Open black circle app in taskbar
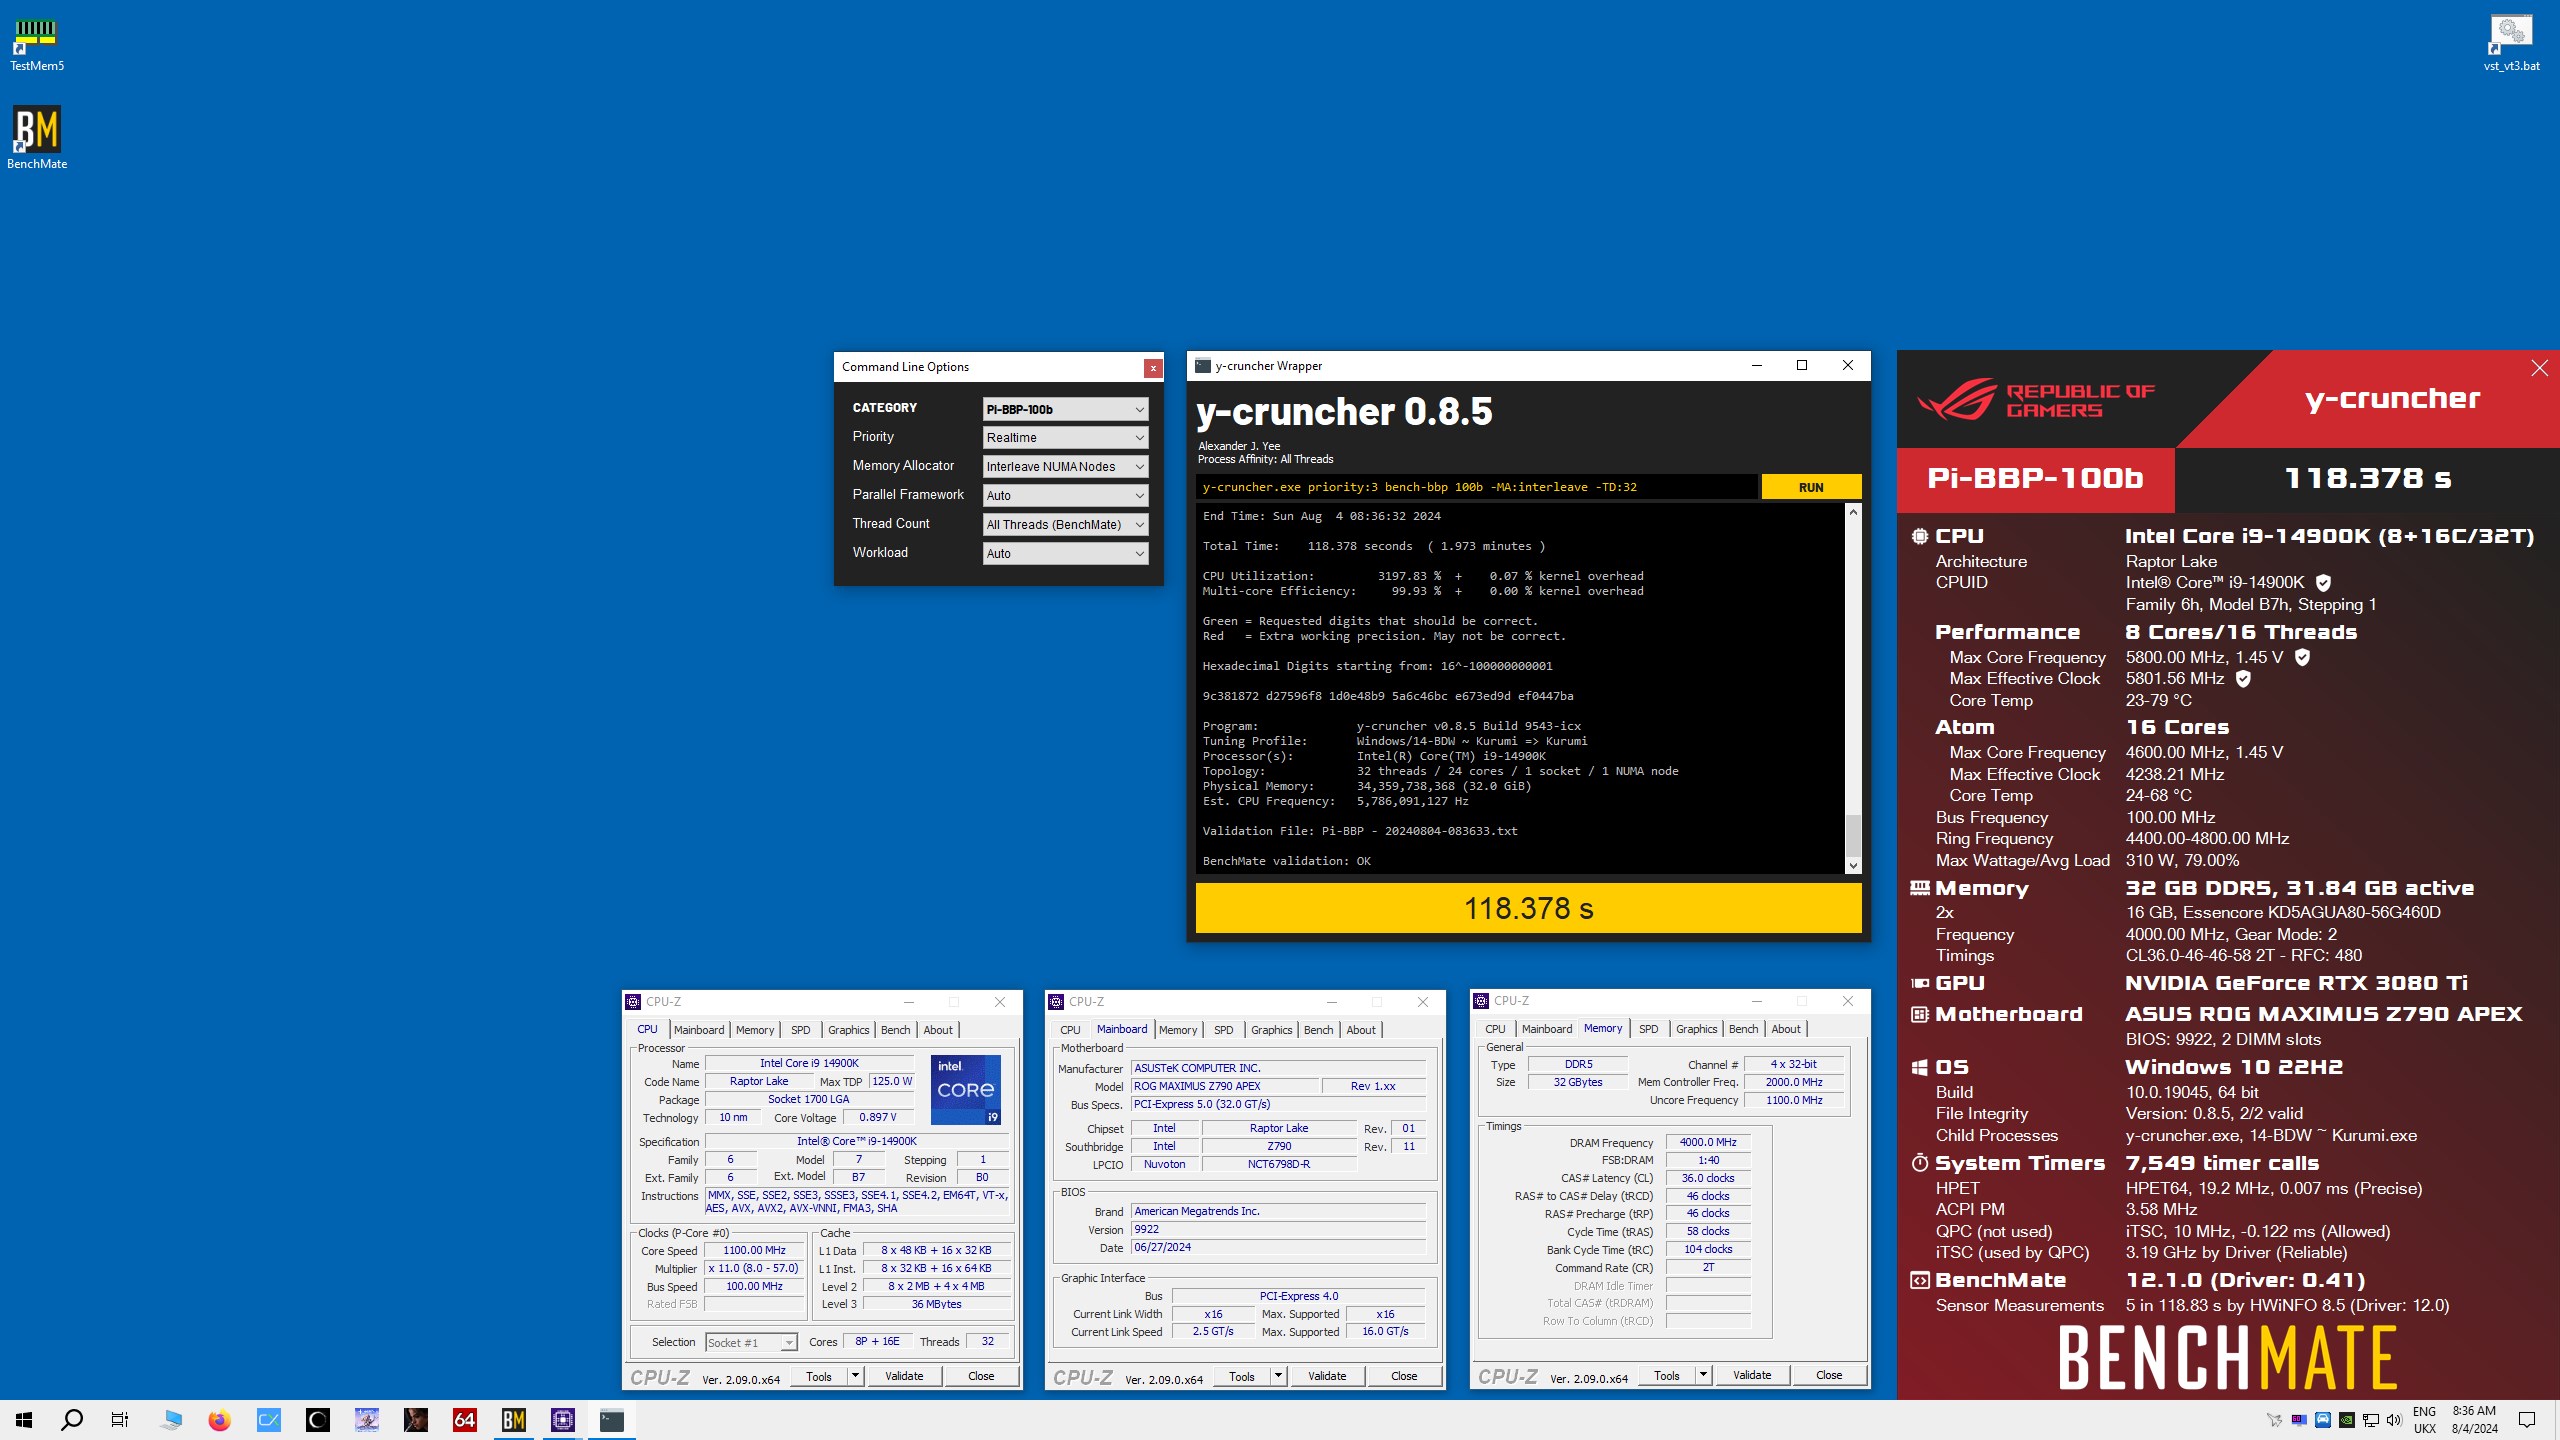The width and height of the screenshot is (2560, 1440). (318, 1420)
